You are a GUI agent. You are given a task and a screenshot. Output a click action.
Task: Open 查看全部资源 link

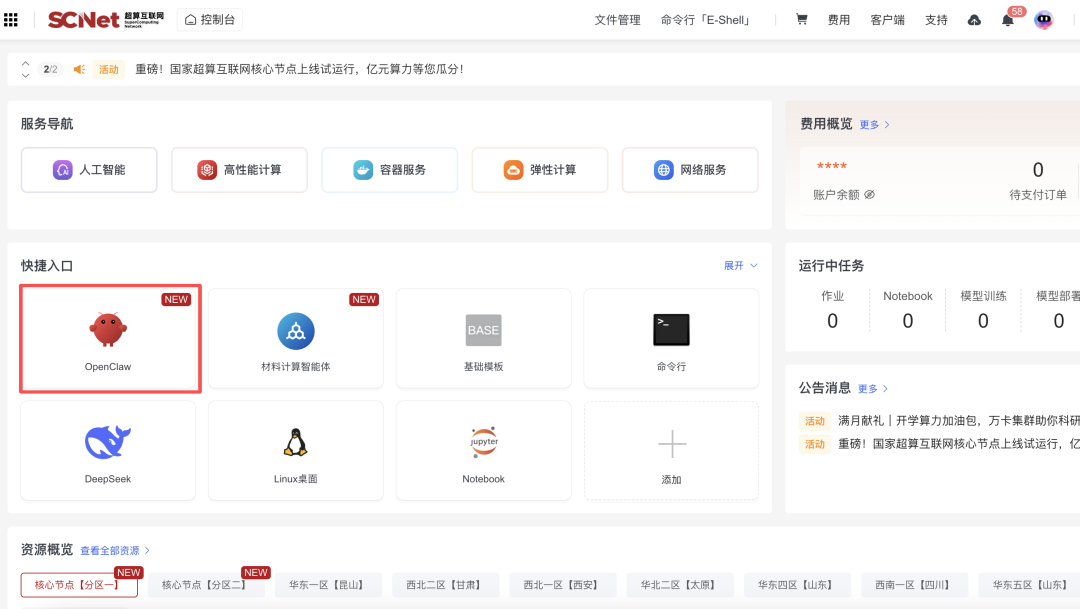[x=113, y=550]
